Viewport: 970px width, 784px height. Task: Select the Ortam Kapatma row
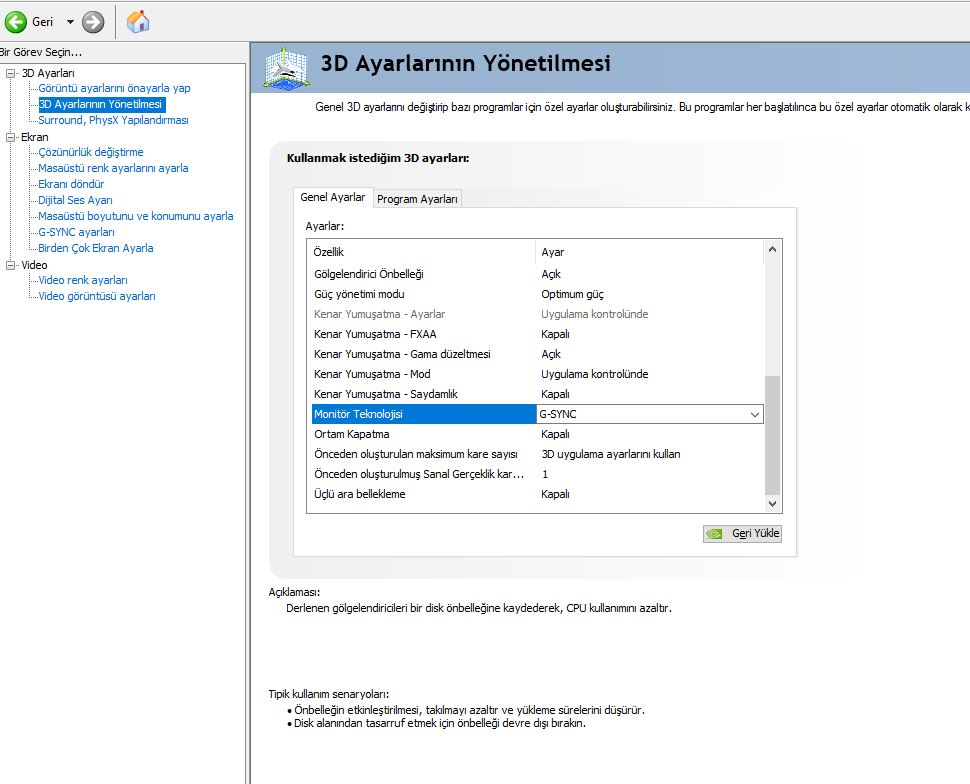536,434
